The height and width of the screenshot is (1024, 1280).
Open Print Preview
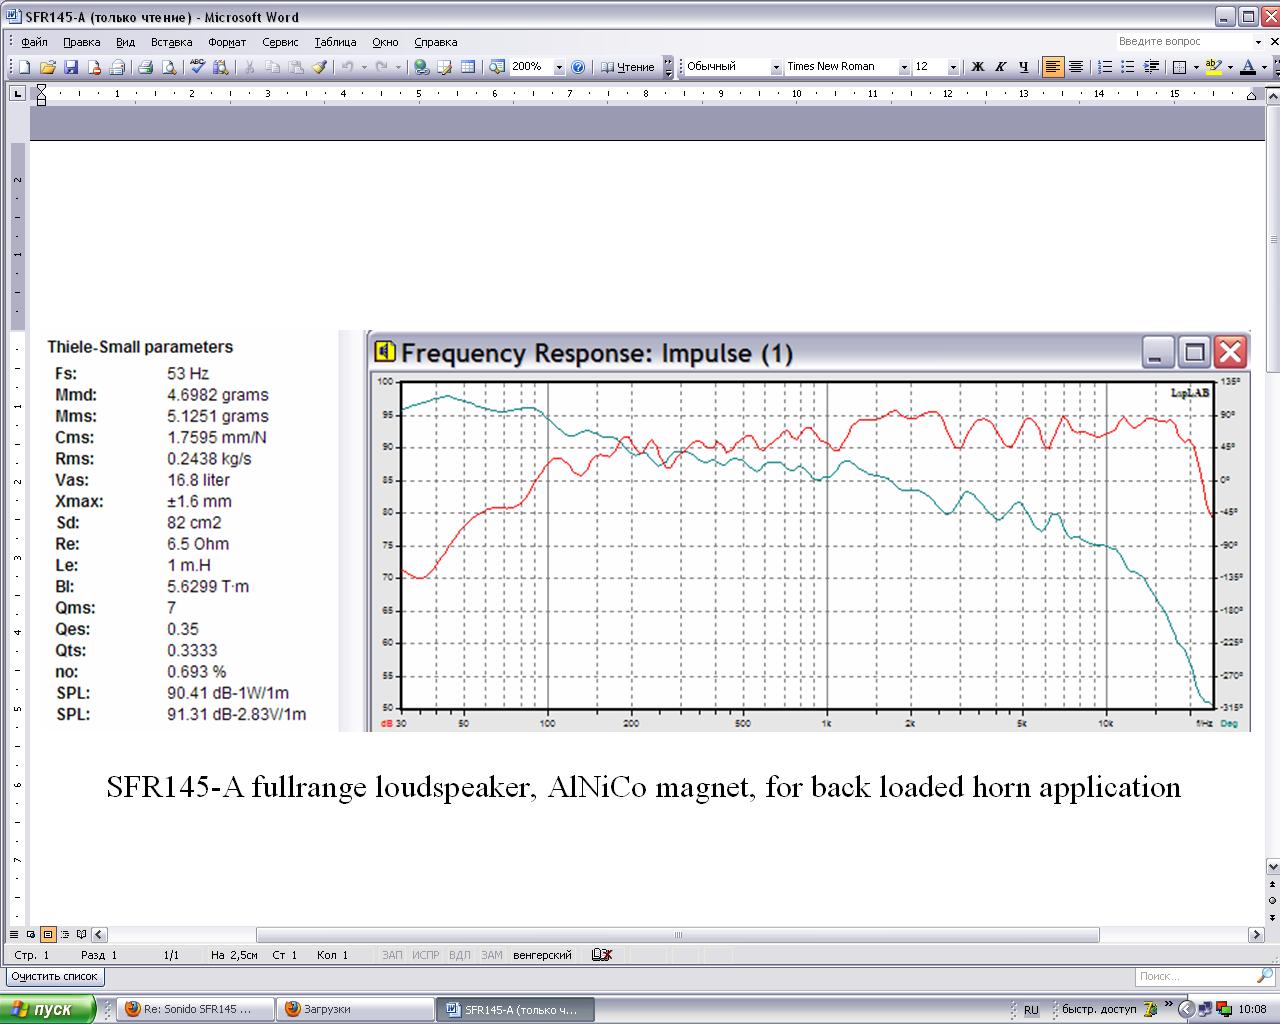point(169,67)
